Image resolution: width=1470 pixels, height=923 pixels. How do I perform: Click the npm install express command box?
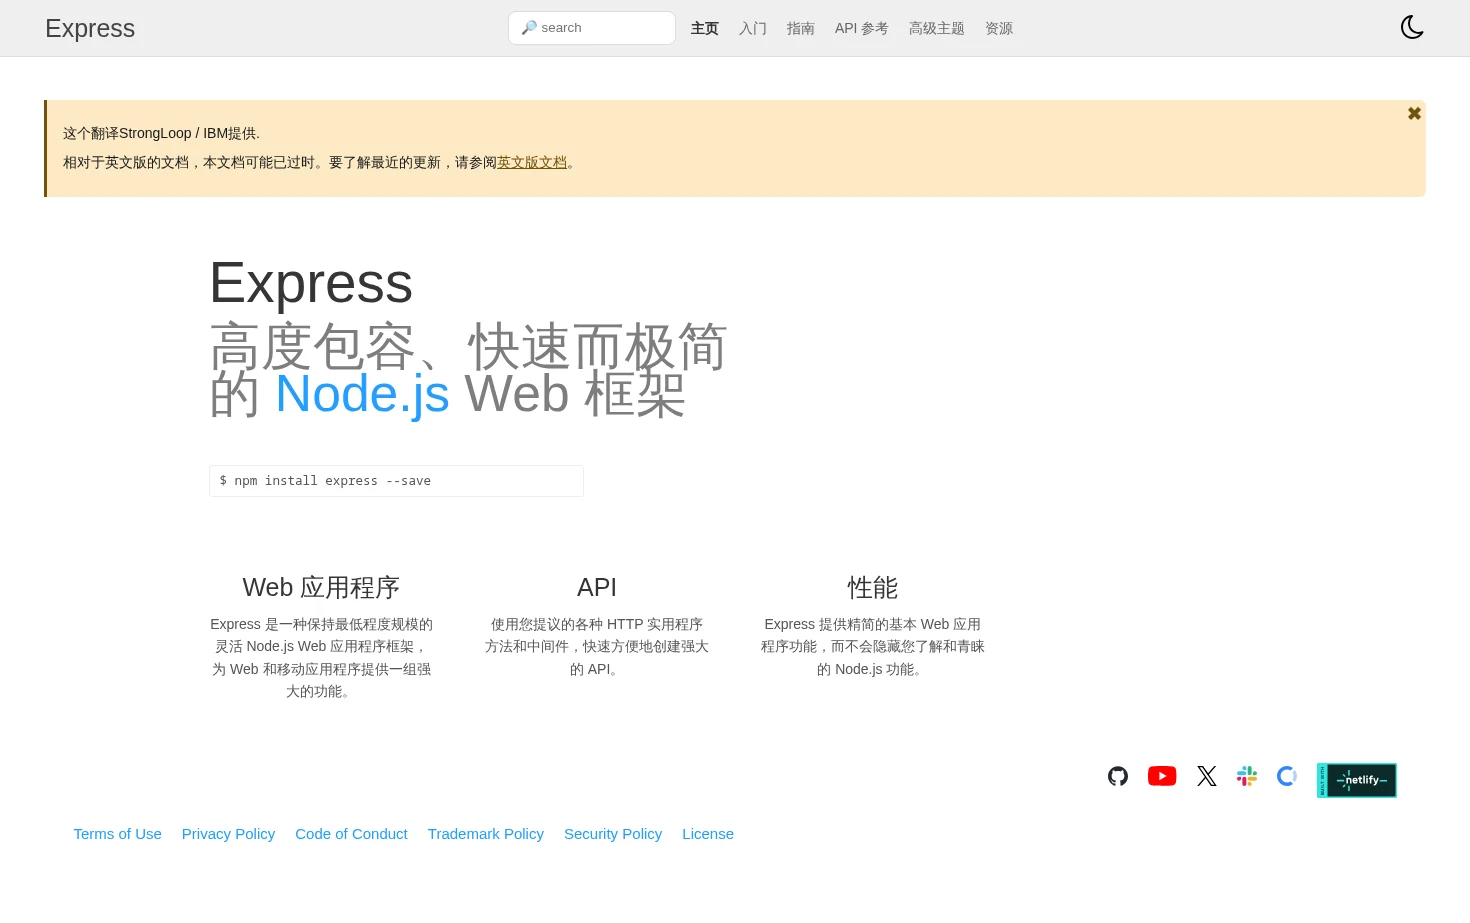[396, 481]
